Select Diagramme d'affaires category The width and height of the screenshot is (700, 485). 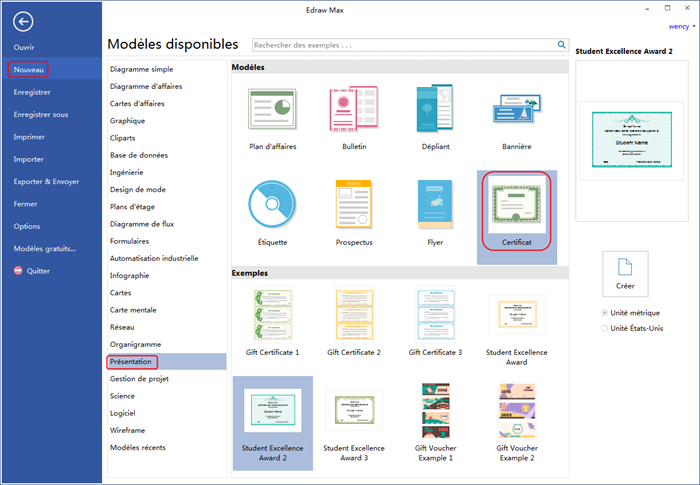coord(146,86)
